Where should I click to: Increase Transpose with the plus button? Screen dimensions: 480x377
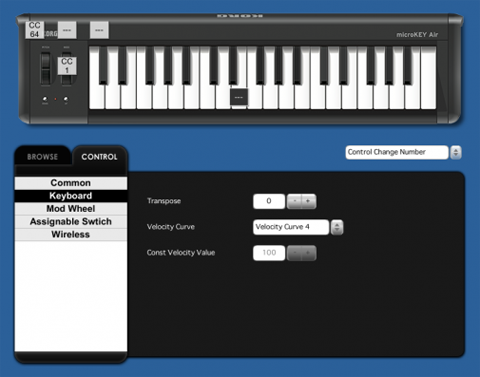(x=308, y=201)
